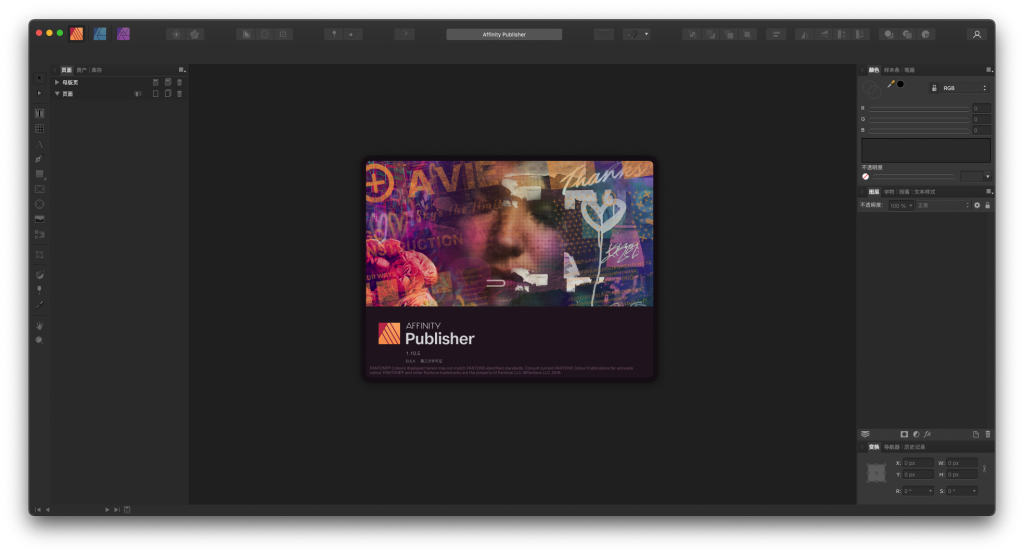
Task: Select the Zoom magnifier tool
Action: pos(39,340)
